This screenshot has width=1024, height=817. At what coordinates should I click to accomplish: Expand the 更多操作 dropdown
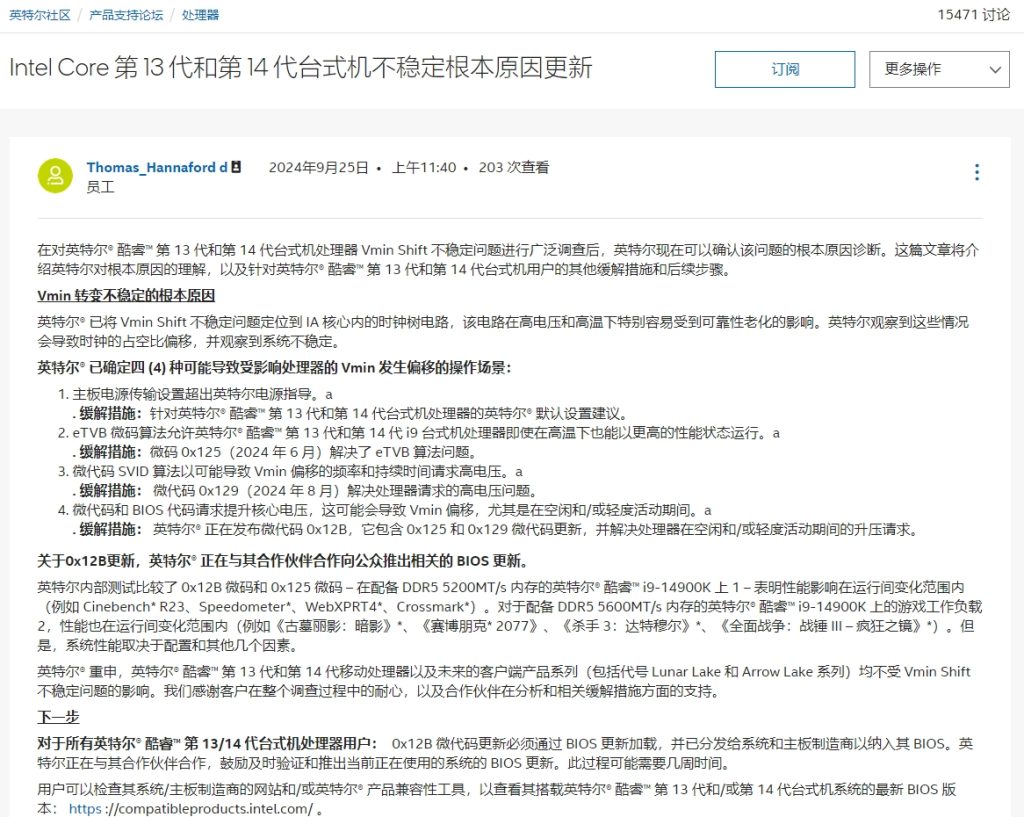(x=939, y=69)
